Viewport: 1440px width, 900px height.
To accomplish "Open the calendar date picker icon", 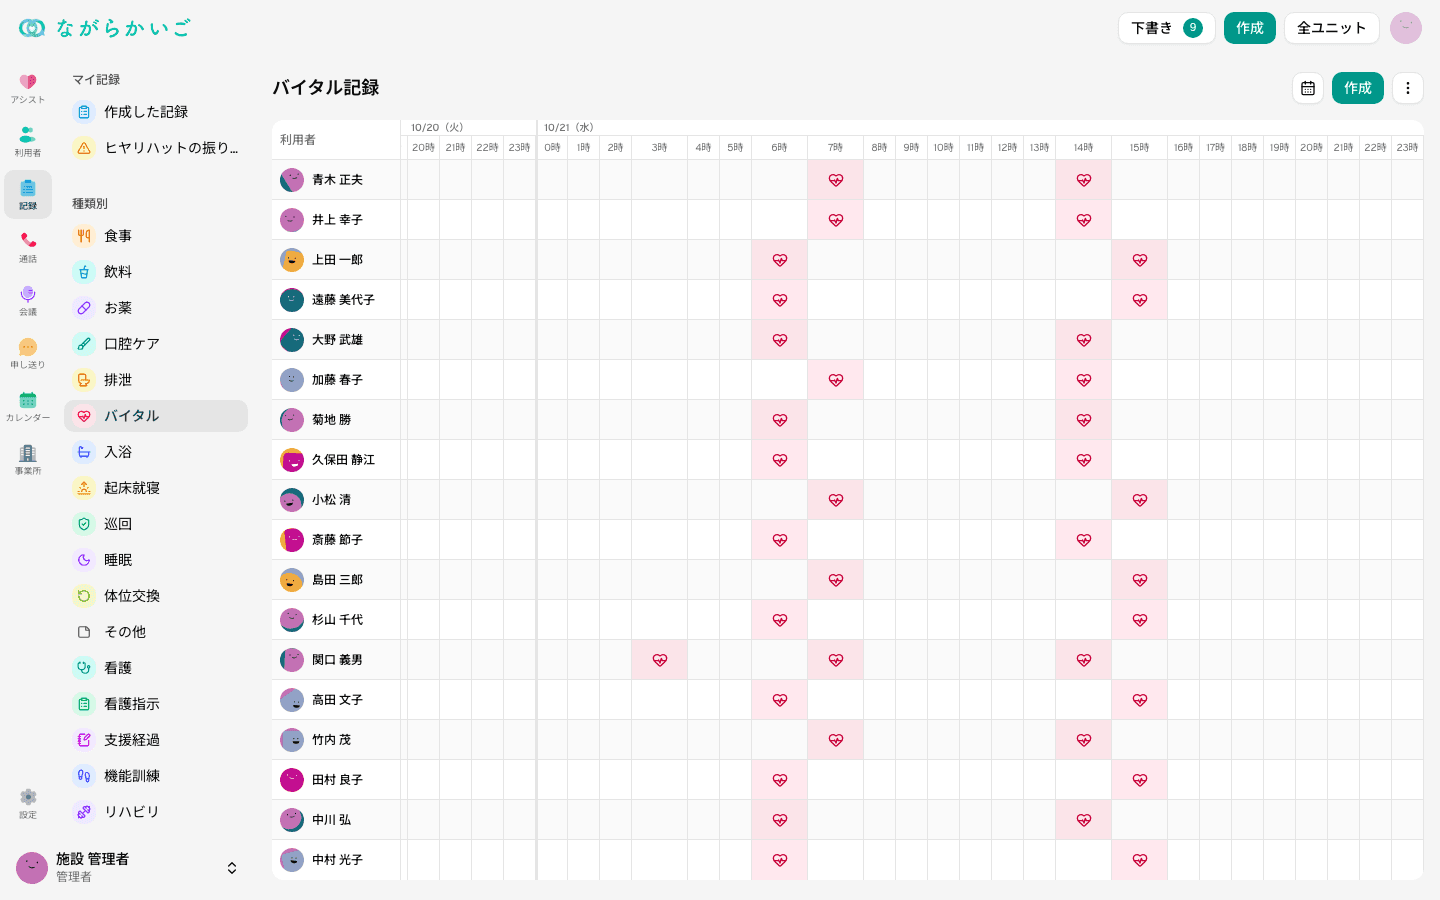I will (1307, 88).
